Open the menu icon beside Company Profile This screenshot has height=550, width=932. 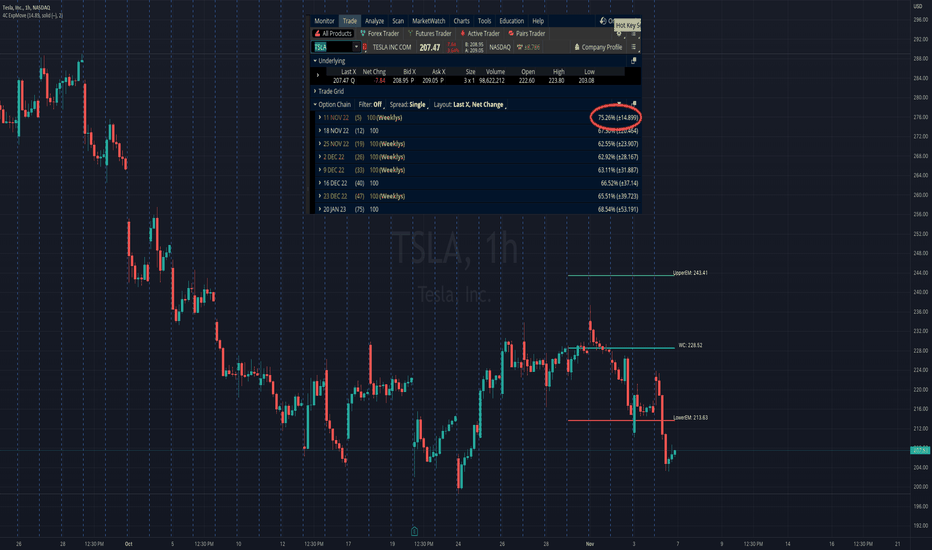(x=634, y=47)
